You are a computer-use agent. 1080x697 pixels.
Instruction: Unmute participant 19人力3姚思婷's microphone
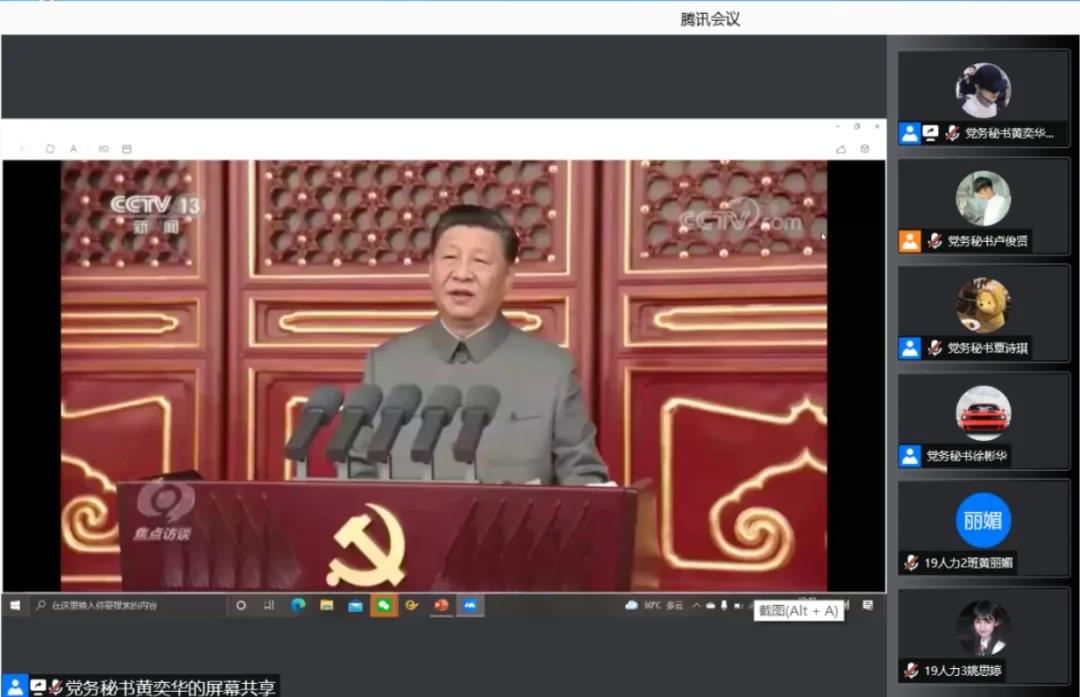(x=912, y=671)
